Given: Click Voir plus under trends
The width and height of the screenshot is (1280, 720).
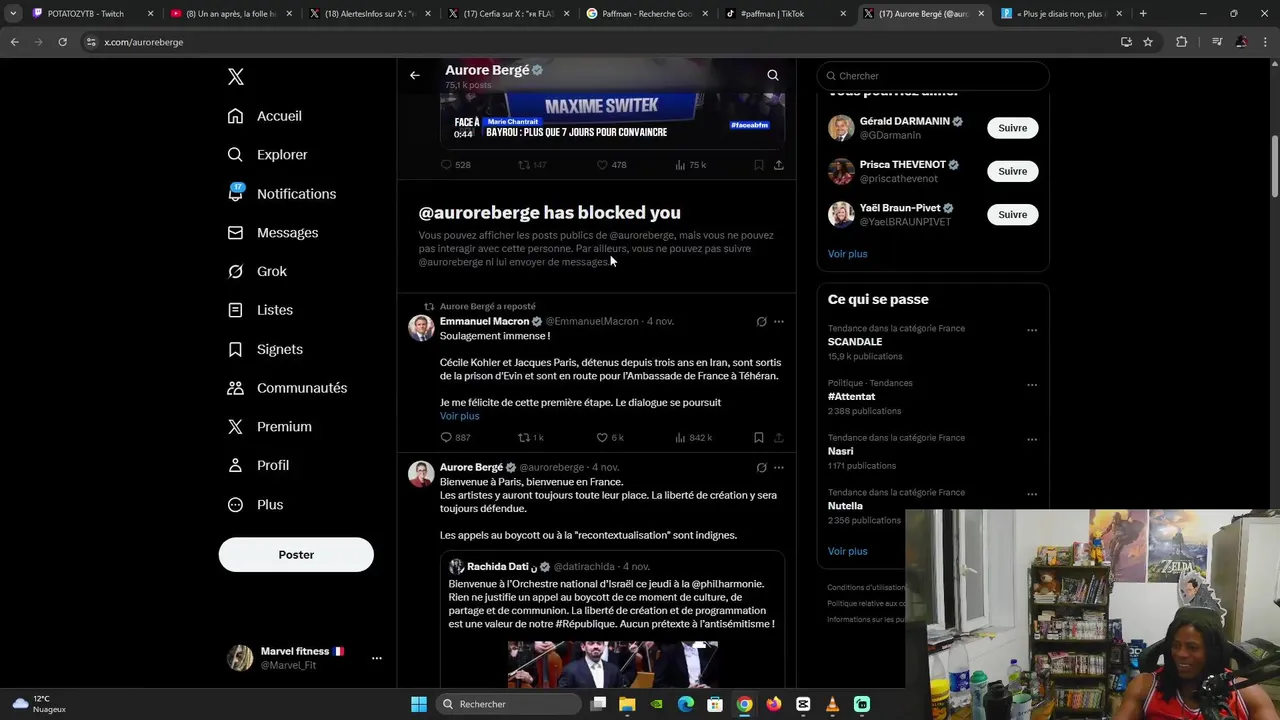Looking at the screenshot, I should (x=847, y=551).
